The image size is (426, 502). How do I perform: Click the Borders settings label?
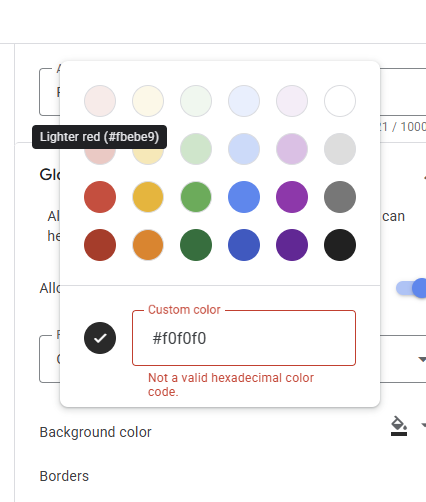[x=64, y=476]
